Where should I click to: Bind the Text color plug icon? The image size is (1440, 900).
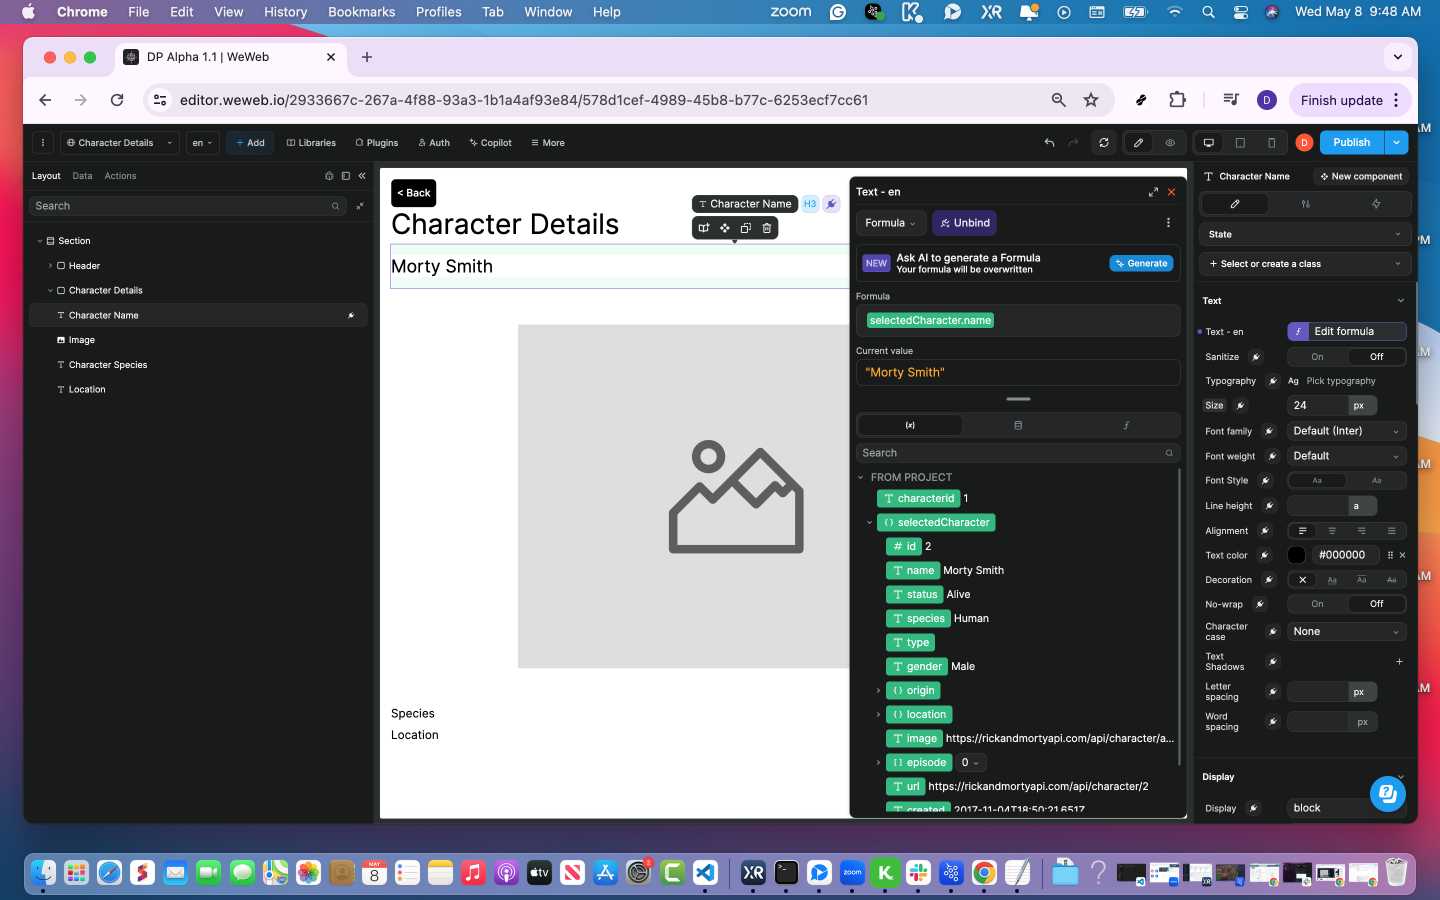(x=1265, y=556)
